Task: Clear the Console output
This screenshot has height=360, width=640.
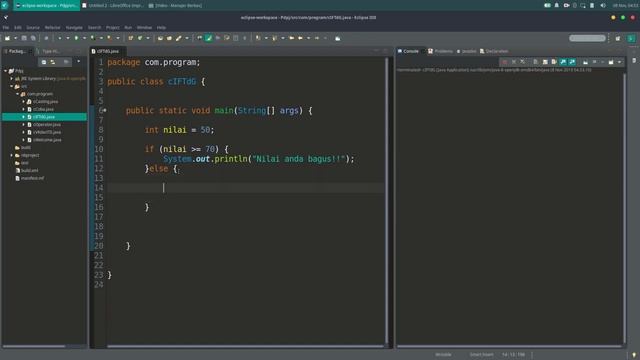Action: [535, 62]
